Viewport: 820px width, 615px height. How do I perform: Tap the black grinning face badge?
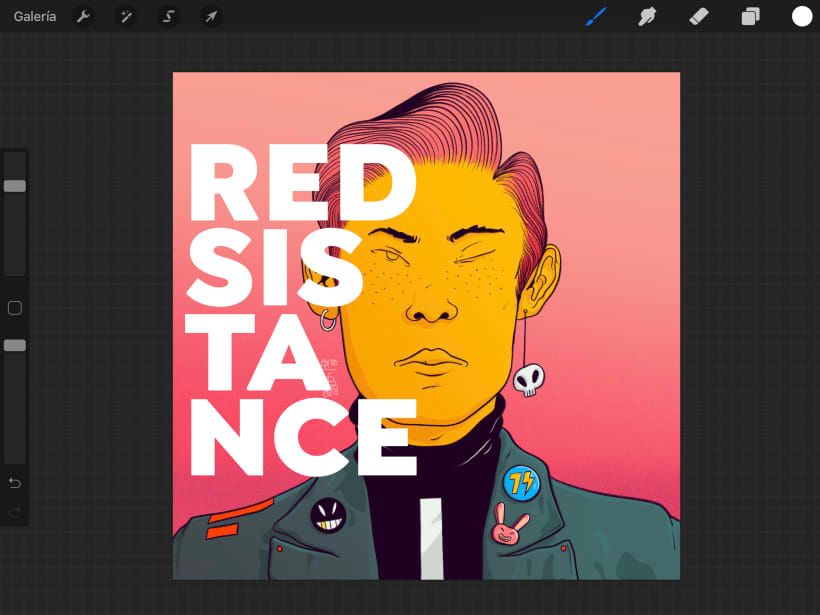click(x=327, y=515)
